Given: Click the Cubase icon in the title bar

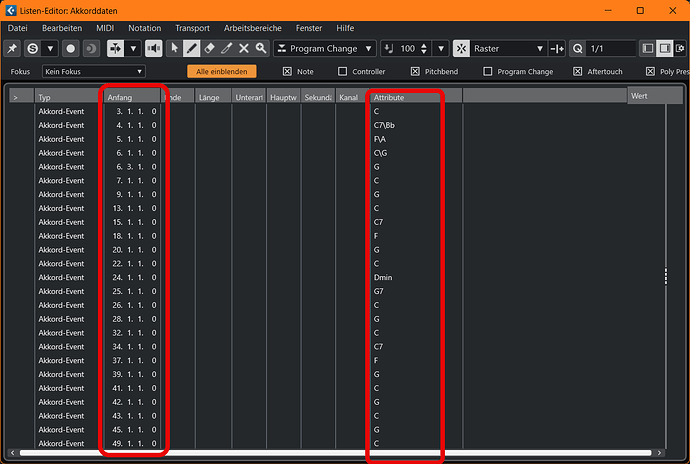Looking at the screenshot, I should (x=11, y=10).
